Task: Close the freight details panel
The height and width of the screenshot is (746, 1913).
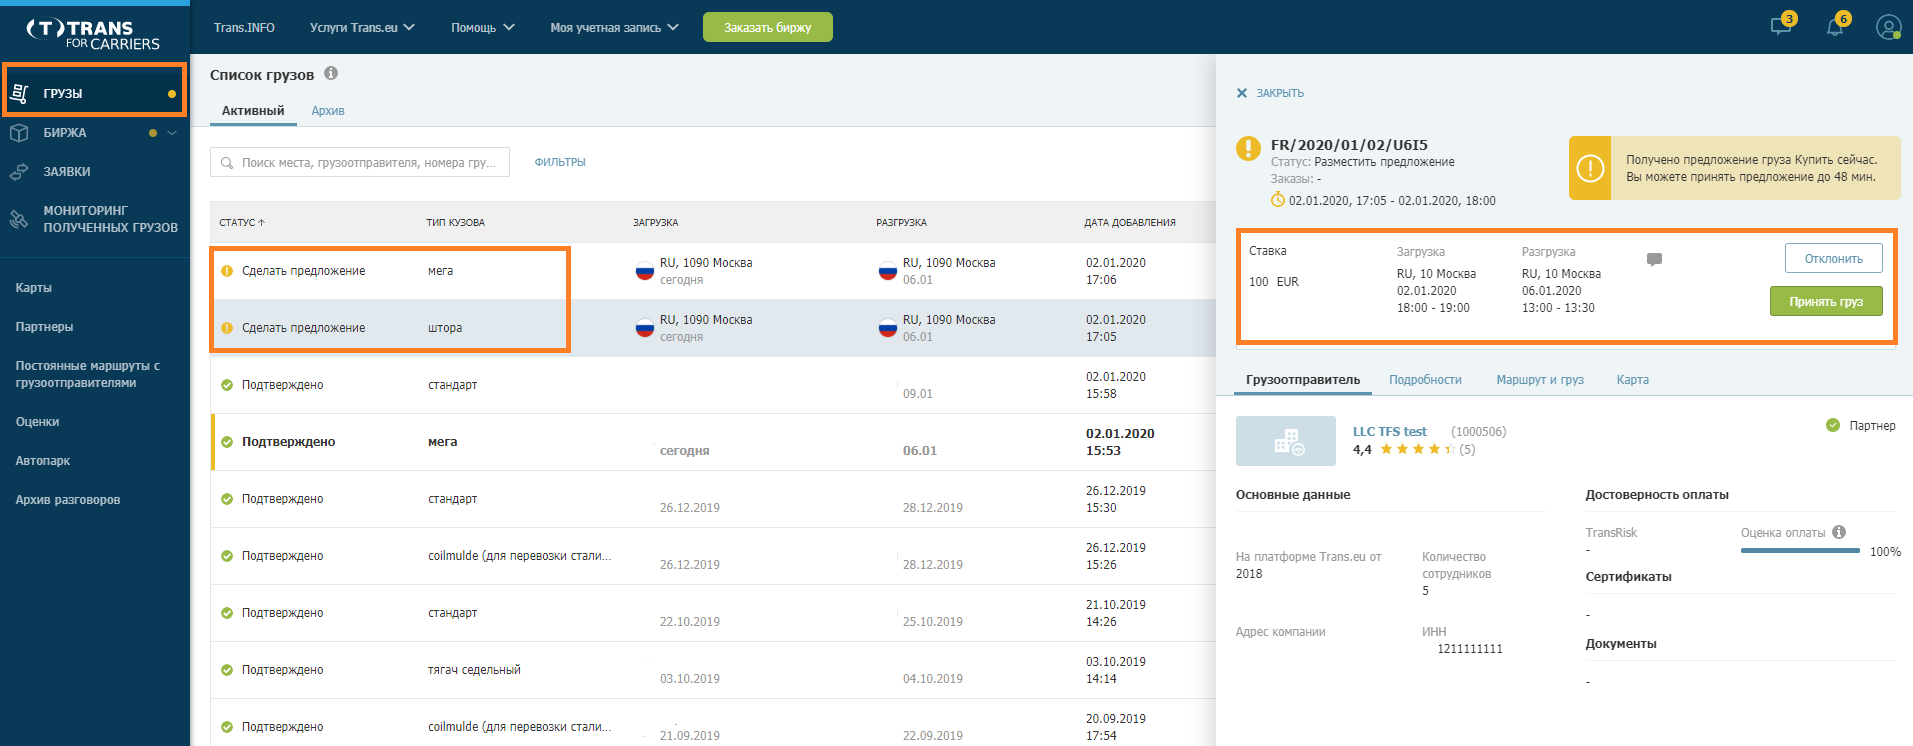Action: [x=1270, y=93]
